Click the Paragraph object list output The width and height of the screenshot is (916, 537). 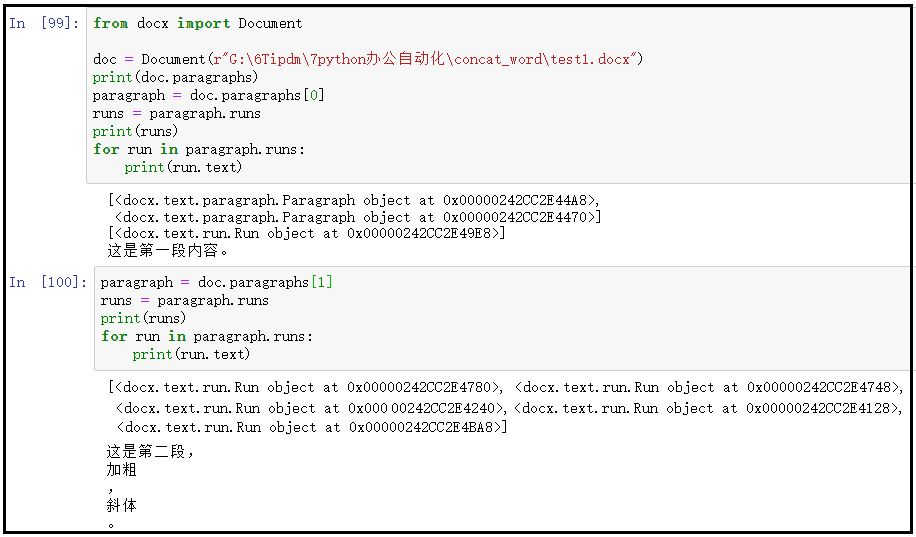click(355, 209)
